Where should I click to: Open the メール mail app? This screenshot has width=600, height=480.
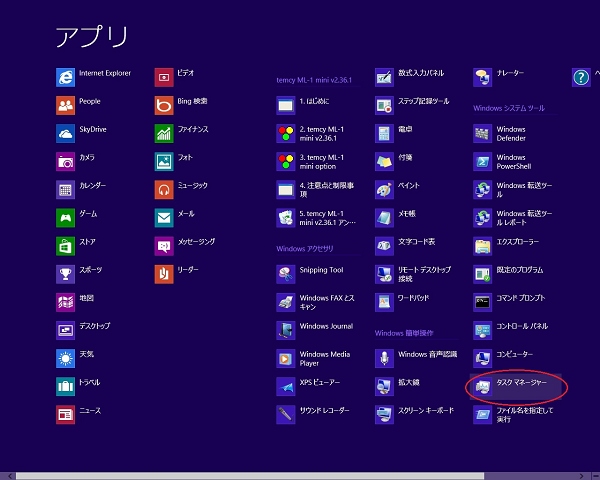coord(164,218)
